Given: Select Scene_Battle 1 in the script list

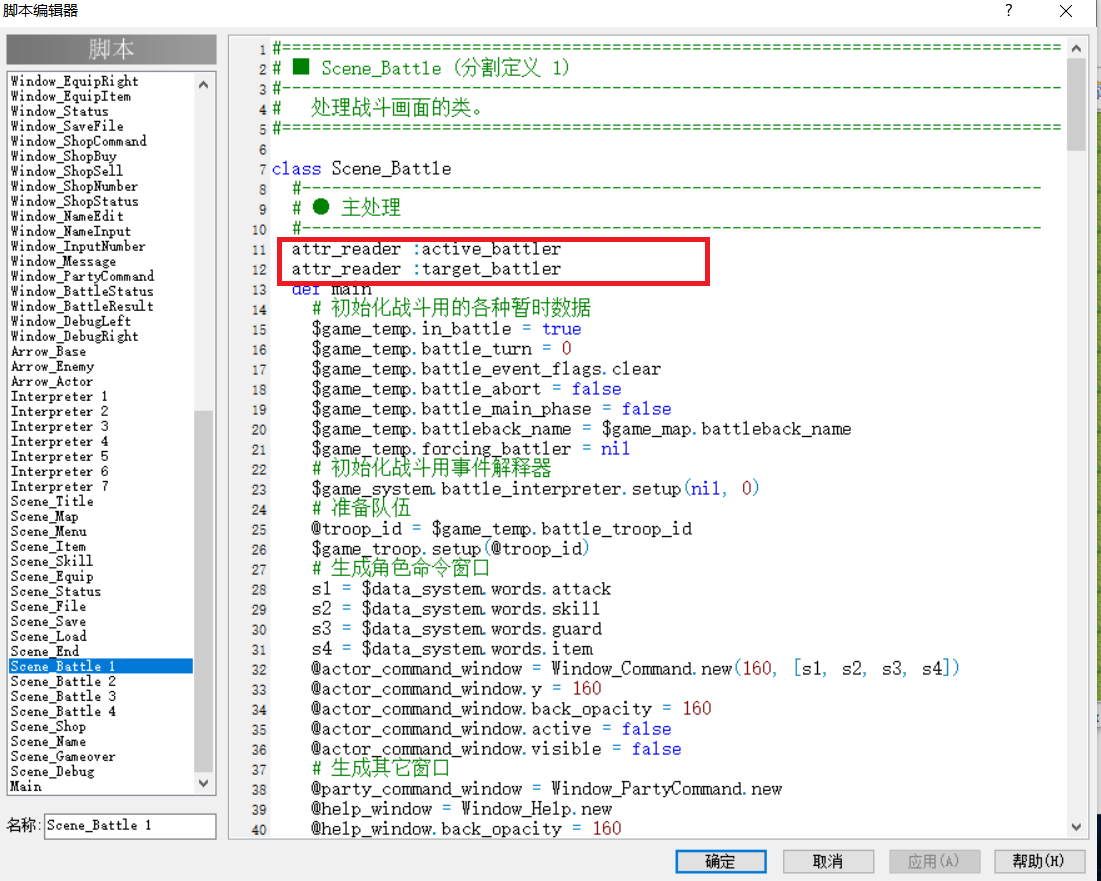Looking at the screenshot, I should click(x=100, y=666).
